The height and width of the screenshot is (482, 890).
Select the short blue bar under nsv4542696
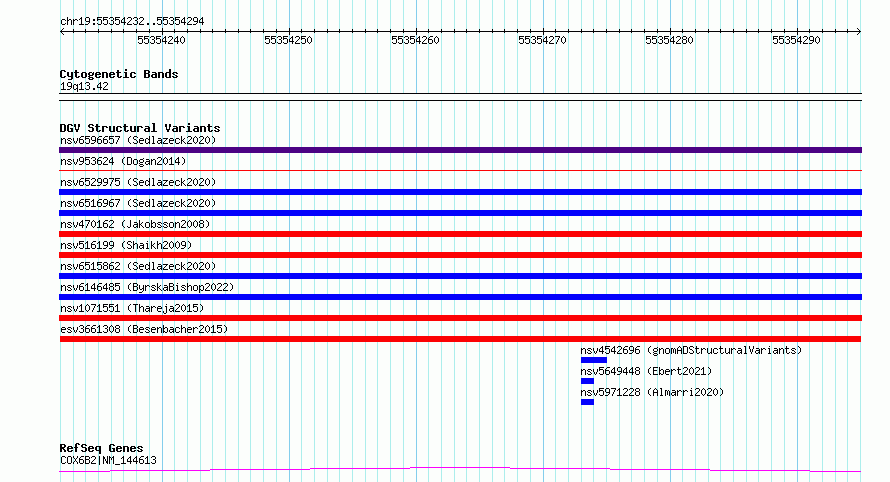(x=594, y=360)
